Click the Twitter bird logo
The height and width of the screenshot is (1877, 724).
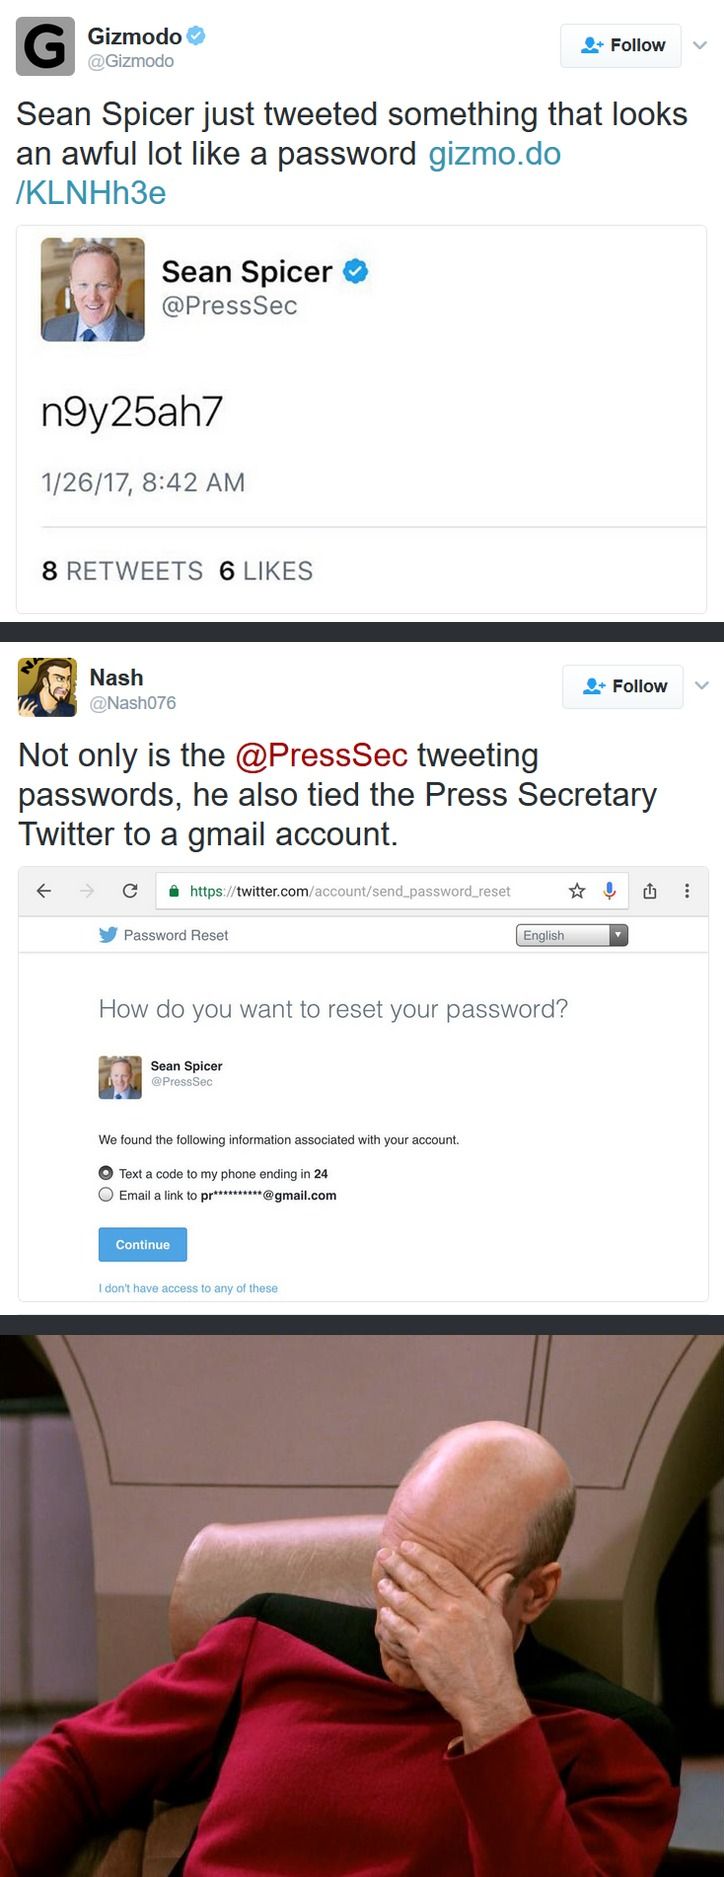point(108,935)
